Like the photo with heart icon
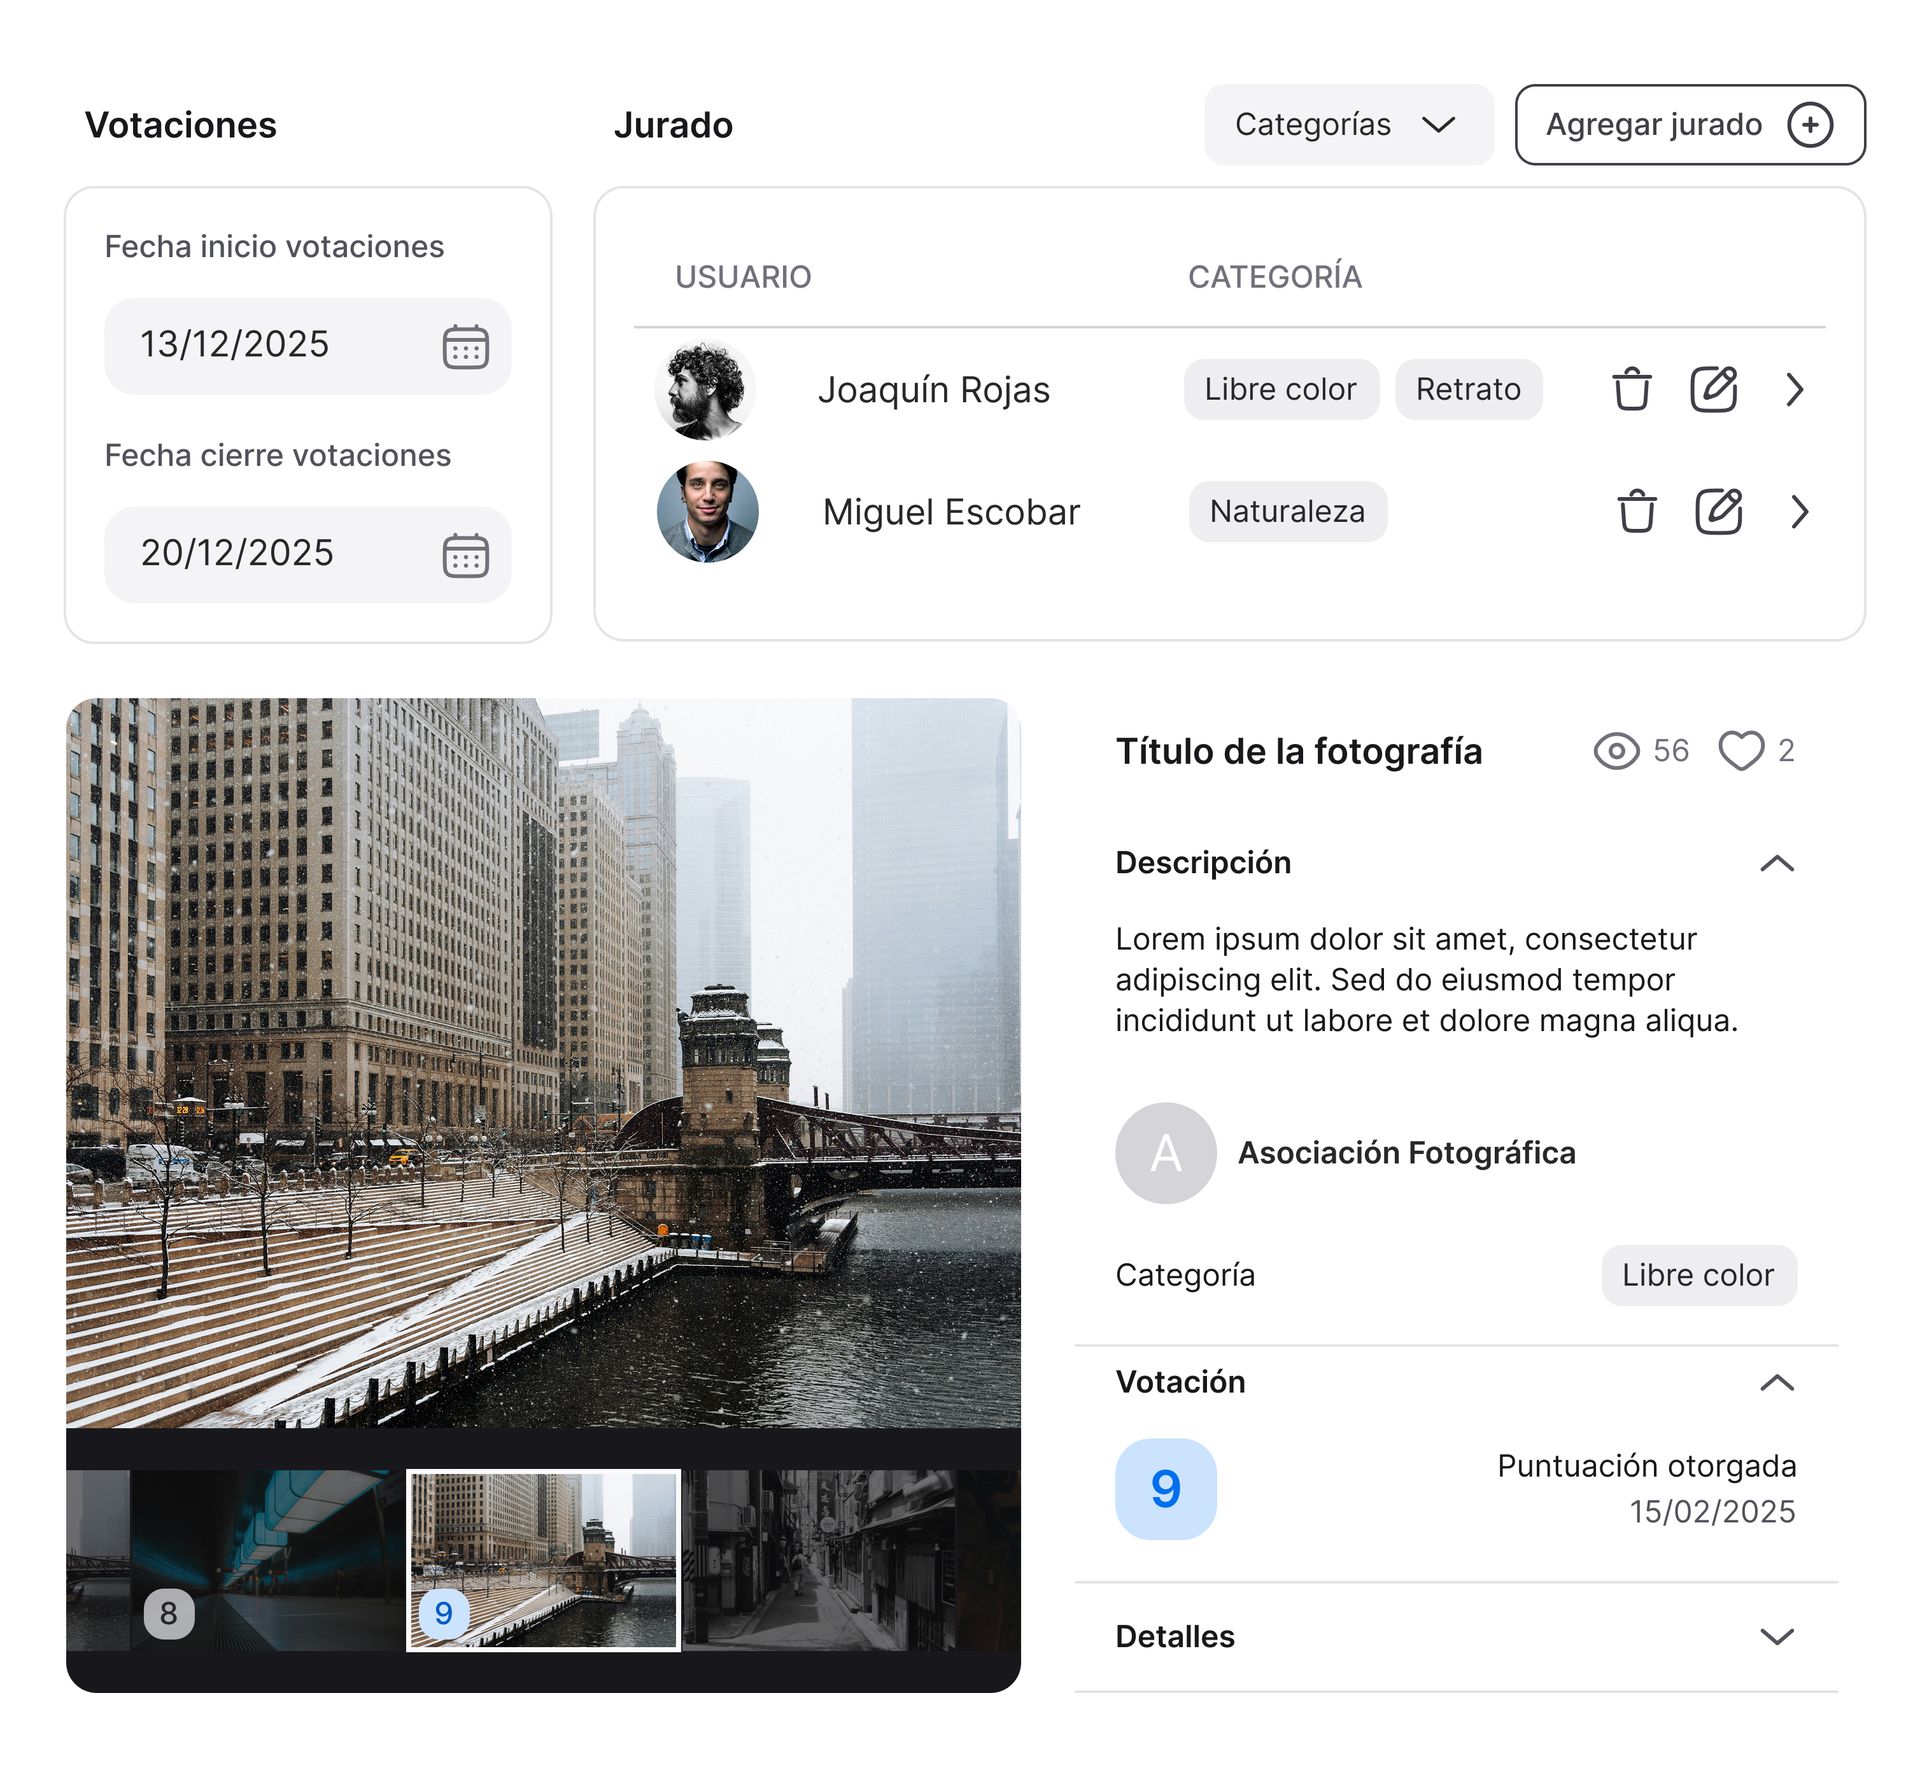Viewport: 1920px width, 1777px height. [x=1741, y=750]
